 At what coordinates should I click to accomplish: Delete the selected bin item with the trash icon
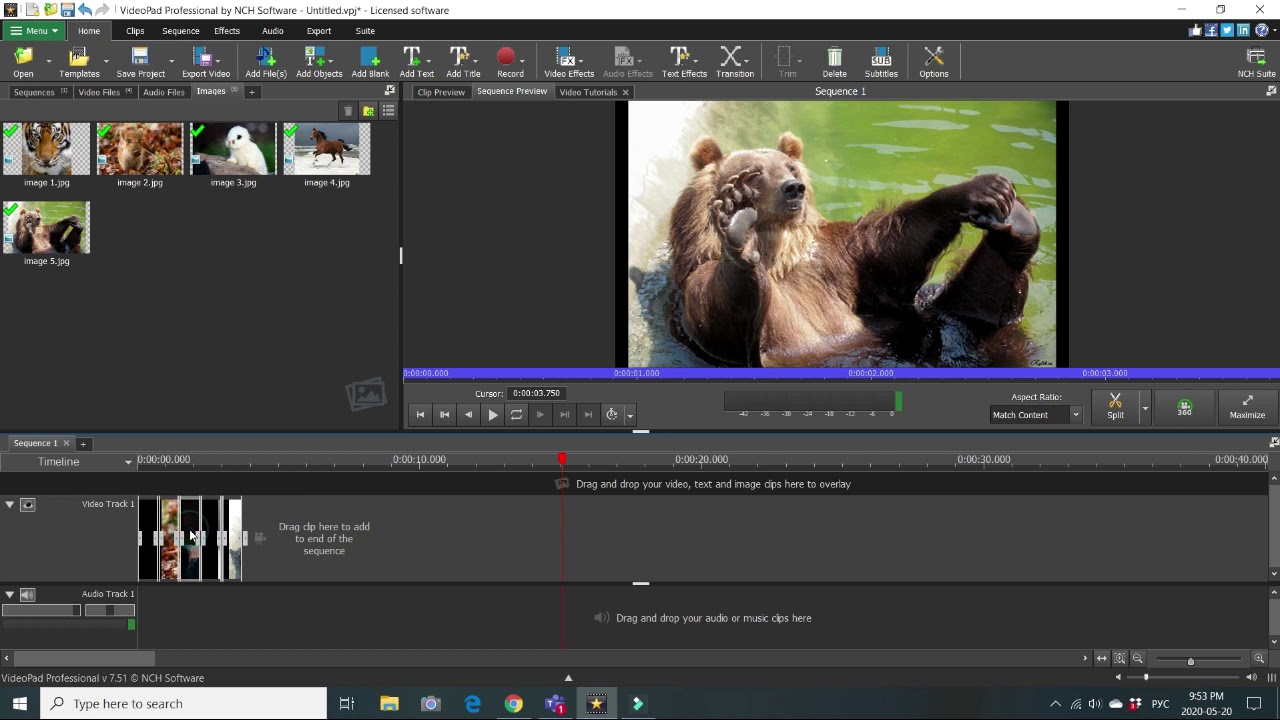pos(348,111)
